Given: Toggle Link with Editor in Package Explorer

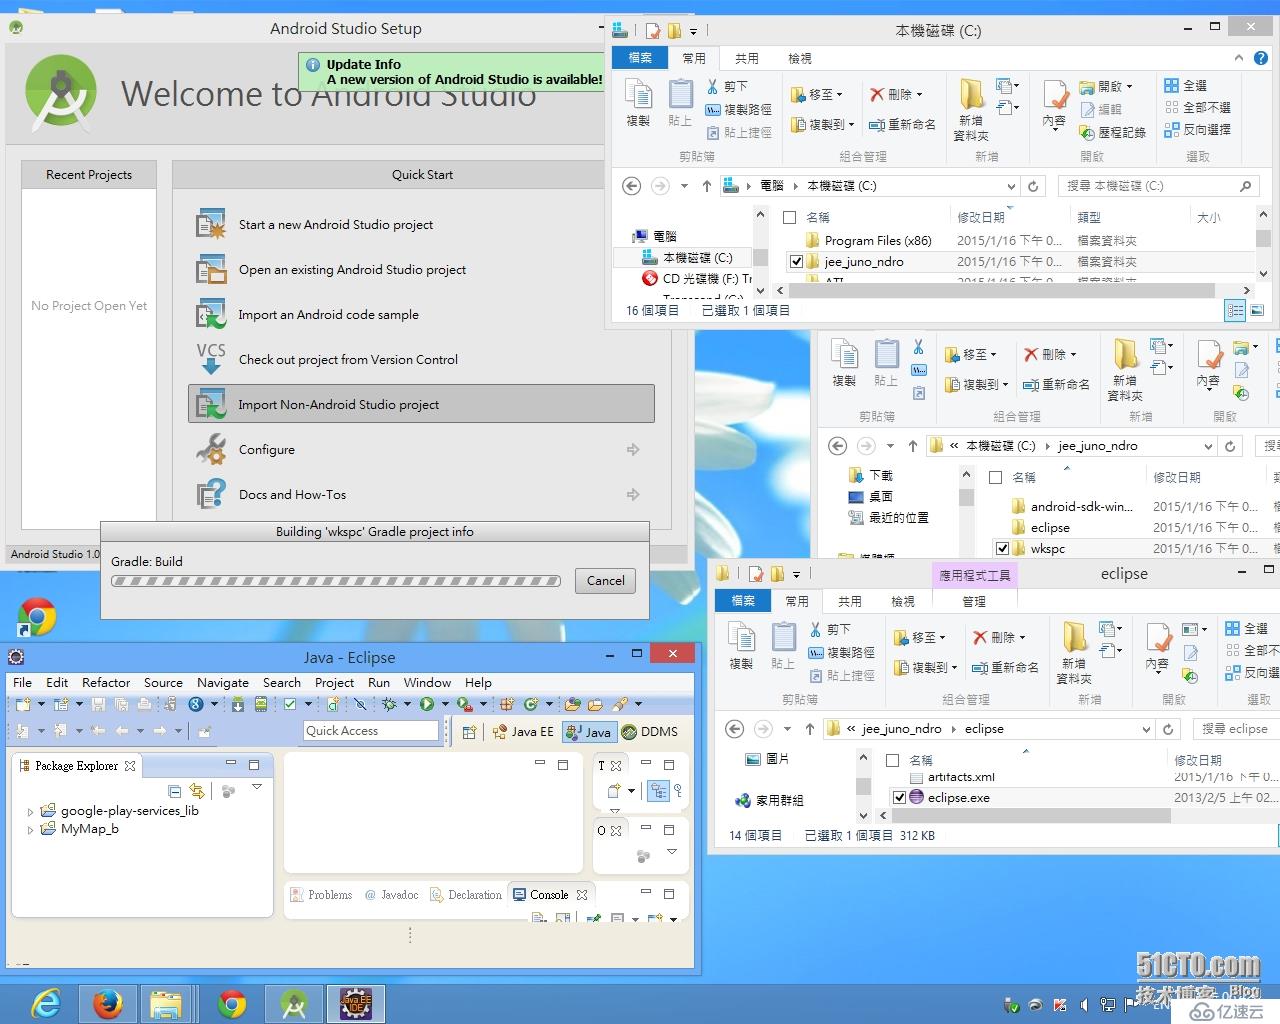Looking at the screenshot, I should tap(197, 791).
